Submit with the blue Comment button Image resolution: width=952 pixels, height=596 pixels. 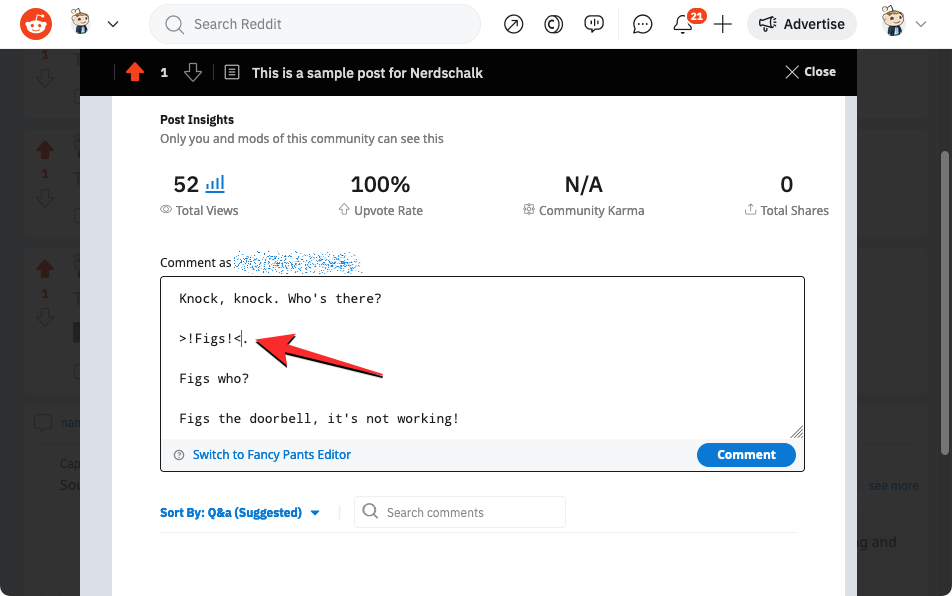[746, 454]
